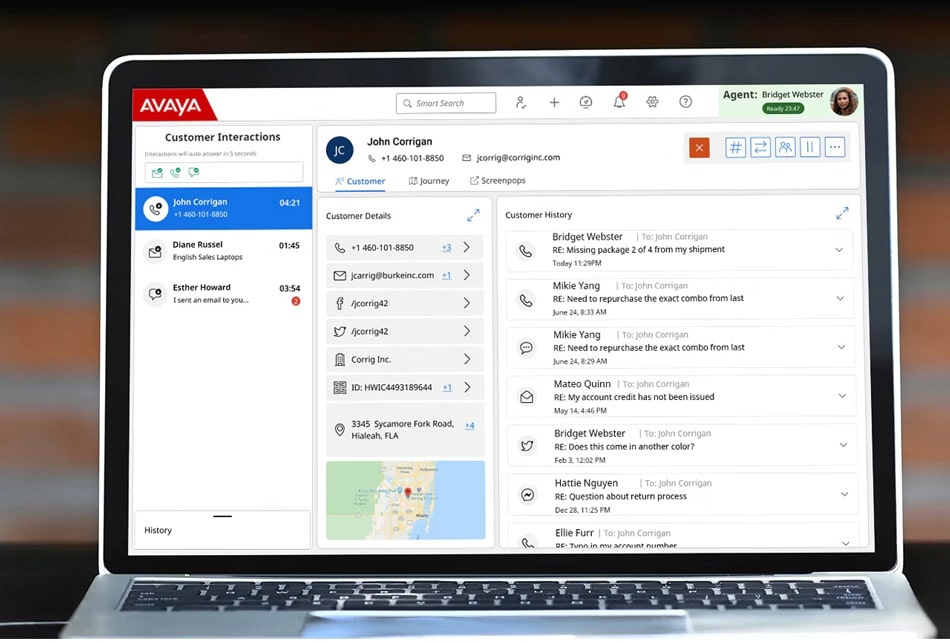Click the chat filter icon under Customer Interactions
950x643 pixels.
pyautogui.click(x=194, y=173)
